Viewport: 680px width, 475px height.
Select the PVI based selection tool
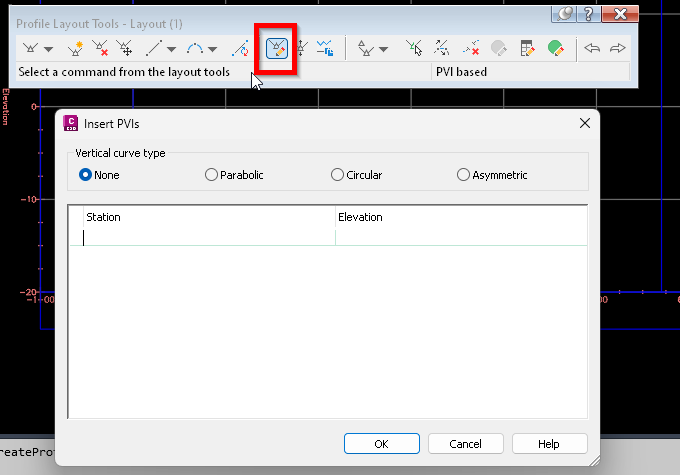coord(366,48)
